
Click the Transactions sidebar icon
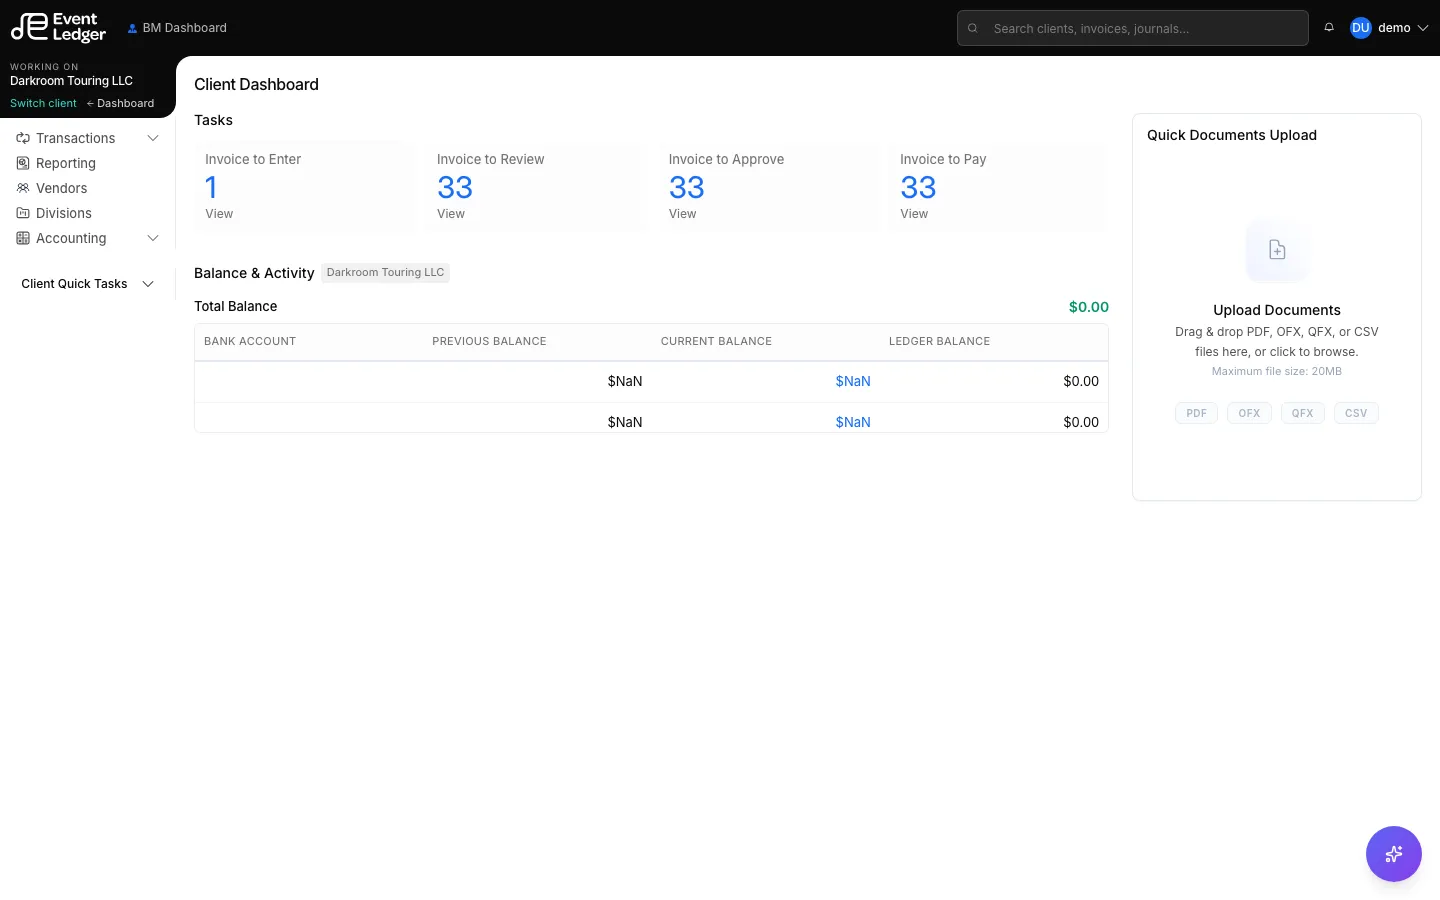point(23,138)
